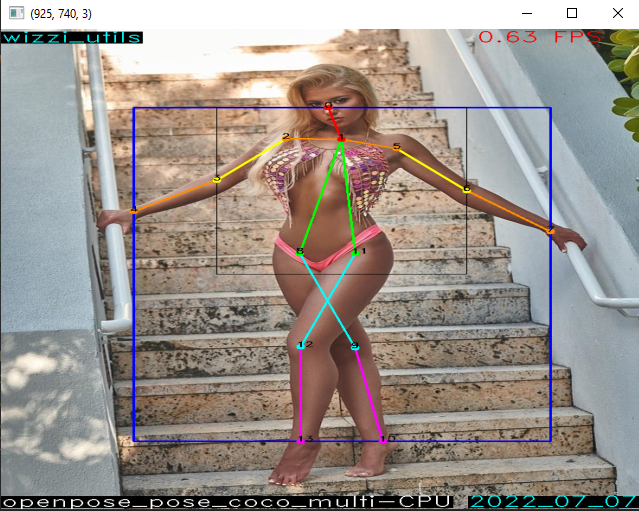Close the image window

click(x=618, y=13)
